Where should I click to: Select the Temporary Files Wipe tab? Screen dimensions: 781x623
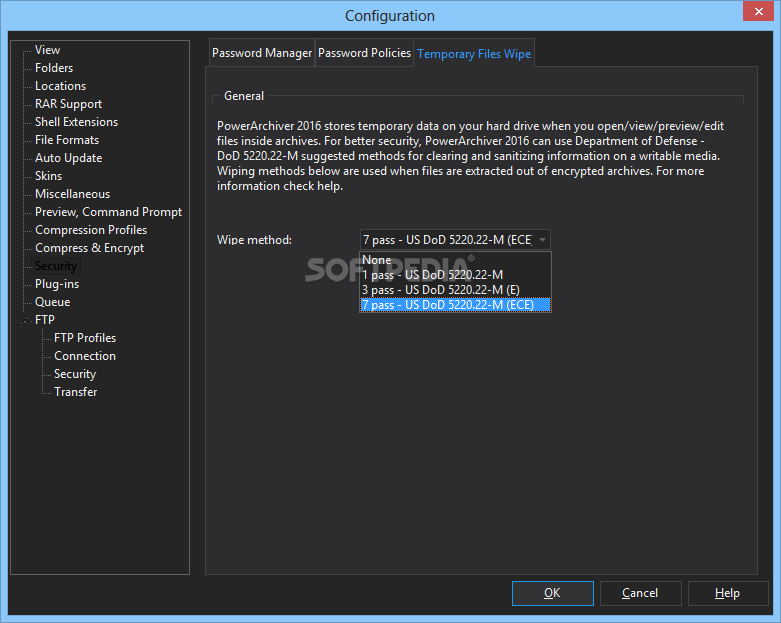pyautogui.click(x=474, y=53)
